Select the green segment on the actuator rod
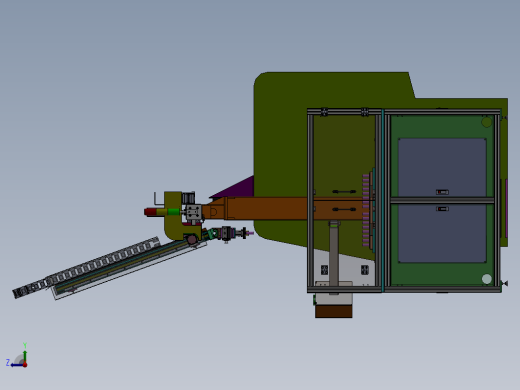Screen dimensions: 520x390 point(174,212)
